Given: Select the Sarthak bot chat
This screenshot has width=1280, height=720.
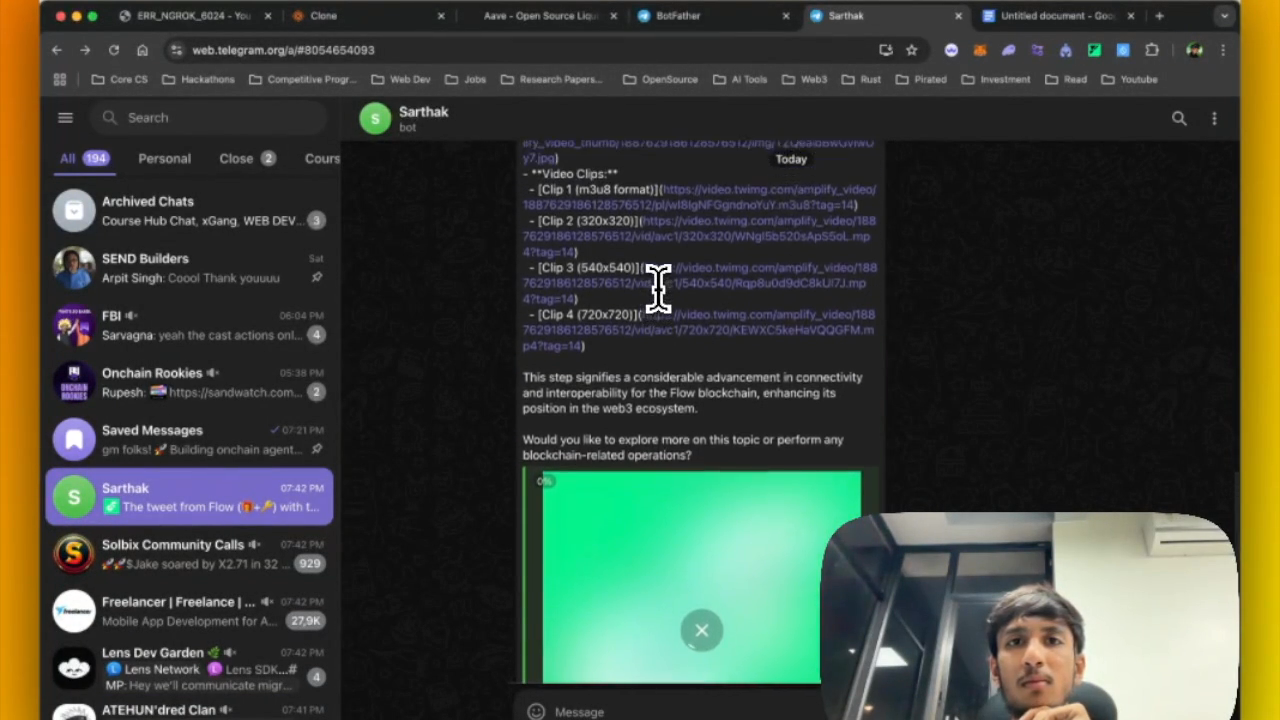Looking at the screenshot, I should (189, 496).
